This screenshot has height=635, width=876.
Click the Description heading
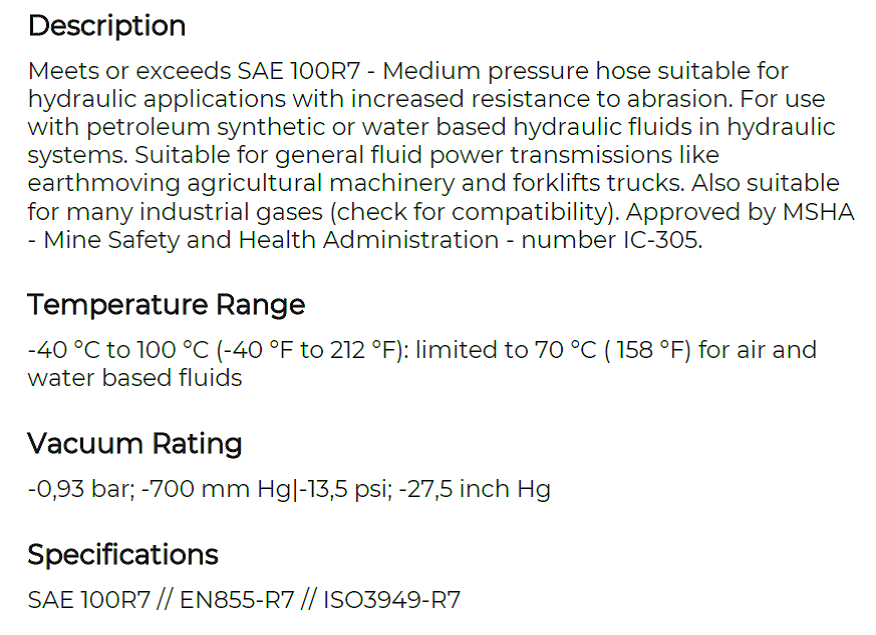107,27
